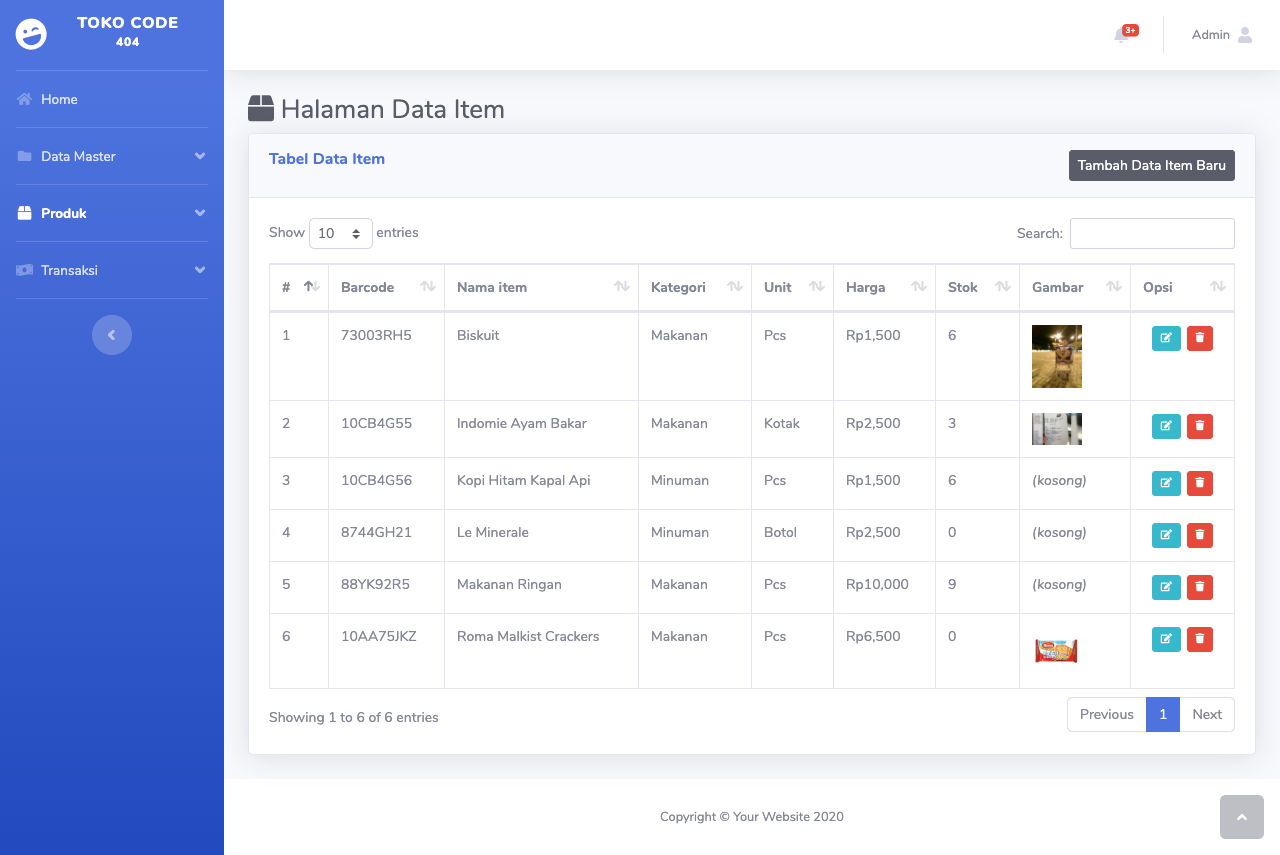Expand the Produk chevron
Viewport: 1280px width, 855px height.
click(200, 213)
